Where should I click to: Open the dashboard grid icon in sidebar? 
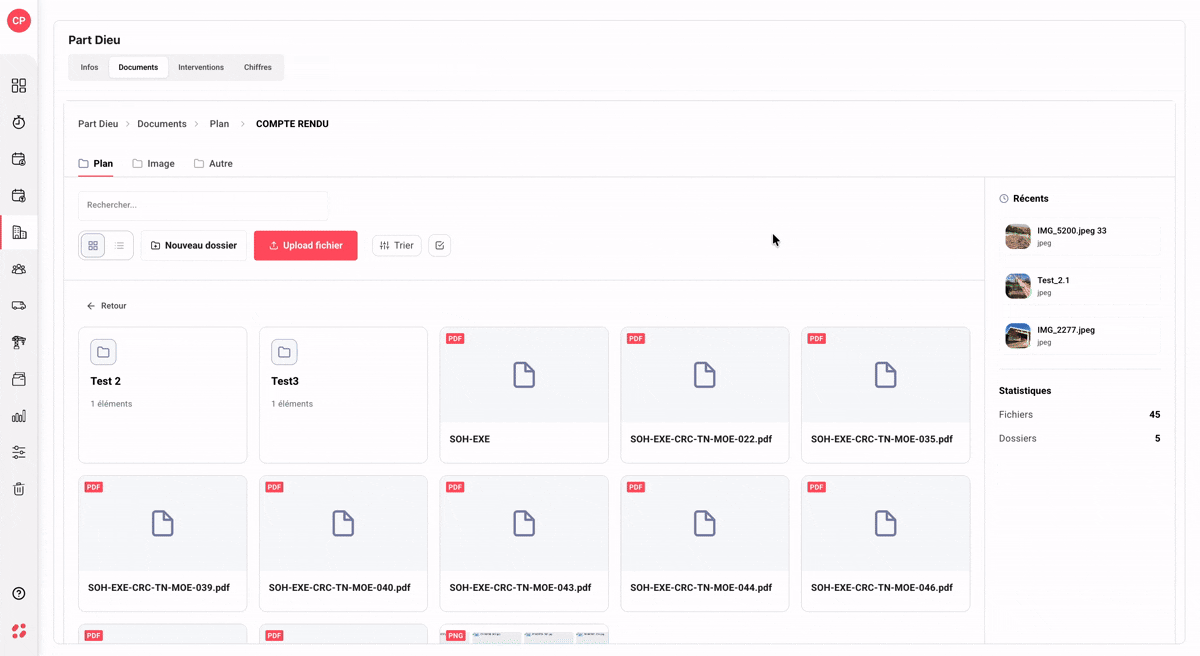pos(18,86)
